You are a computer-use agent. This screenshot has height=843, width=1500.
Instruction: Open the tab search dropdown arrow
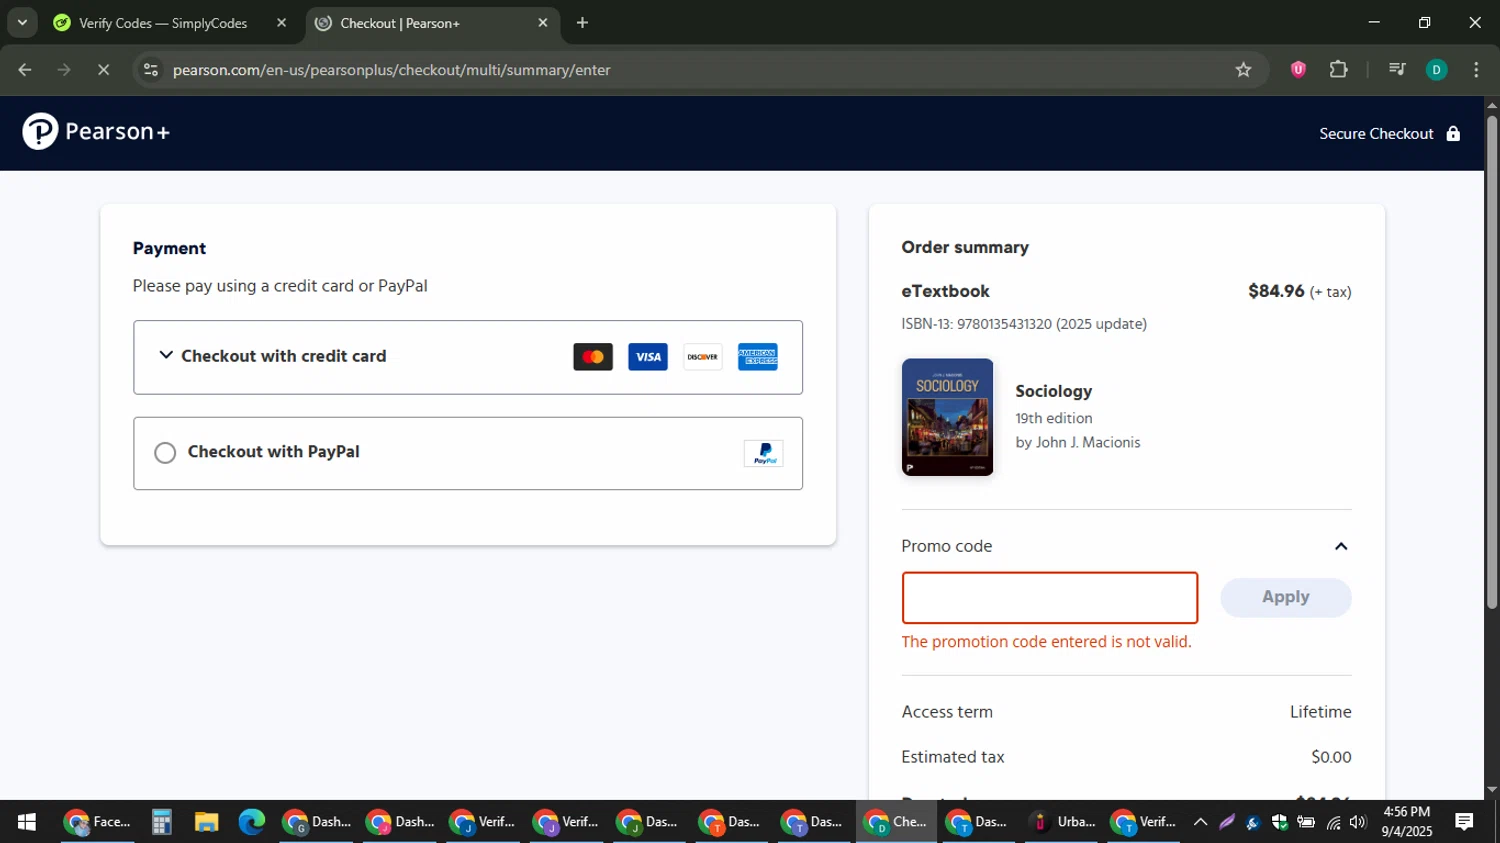point(22,23)
